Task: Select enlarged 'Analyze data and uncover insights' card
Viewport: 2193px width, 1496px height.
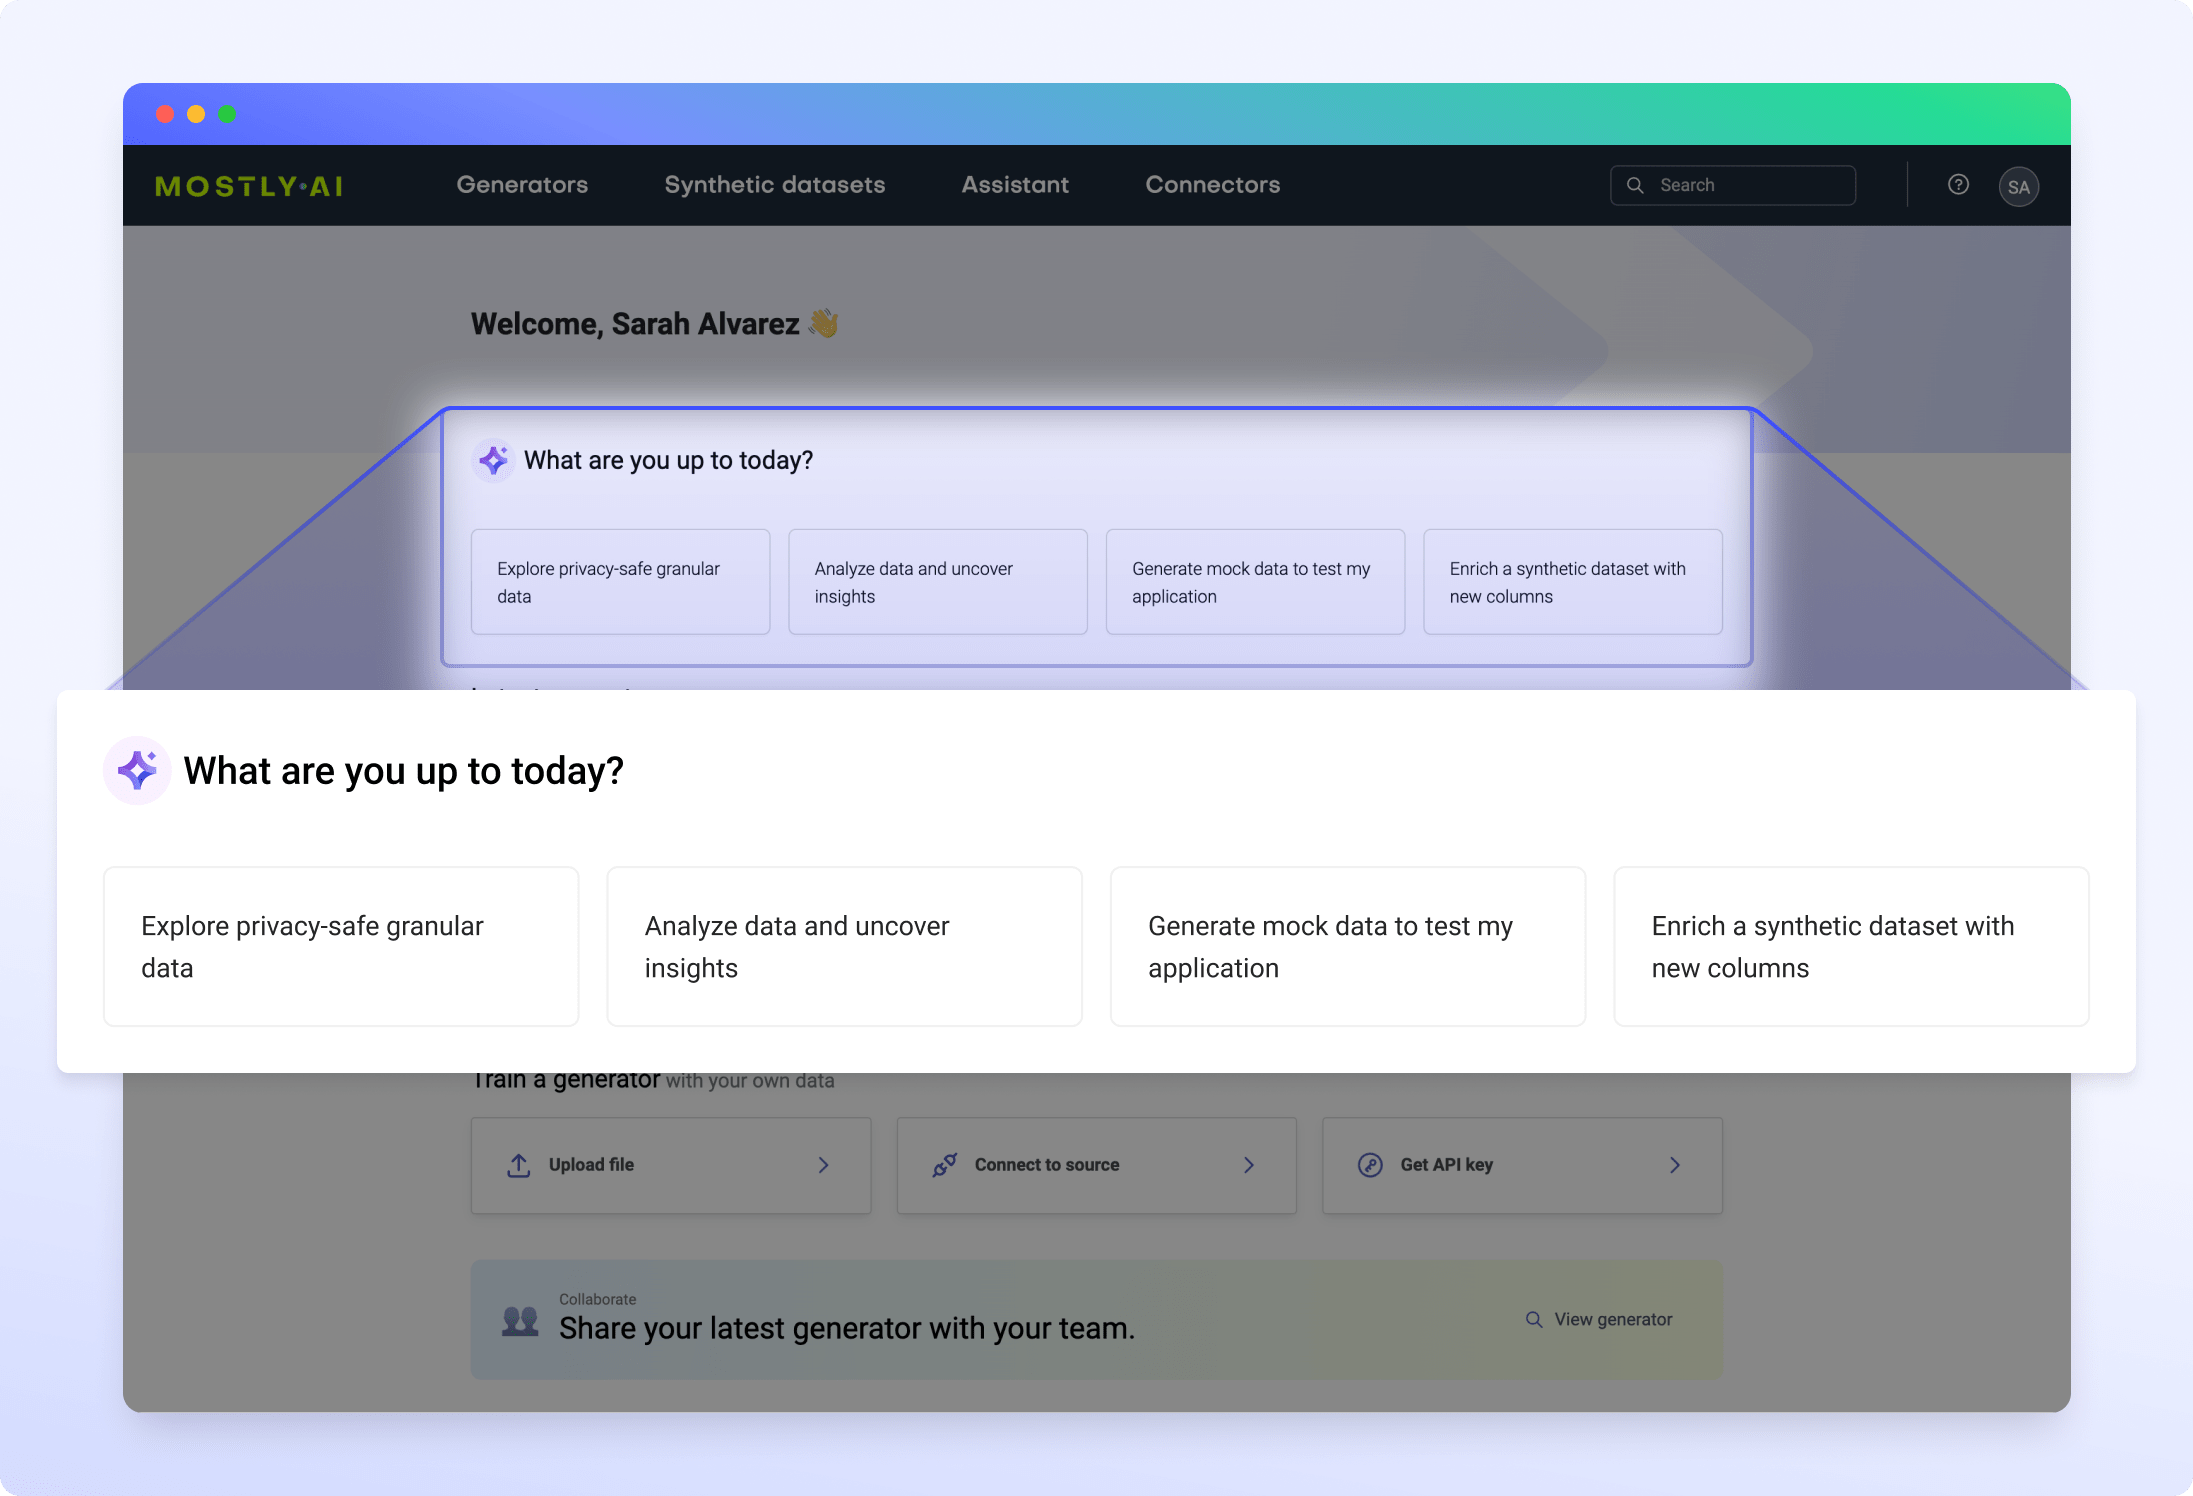Action: pos(845,946)
